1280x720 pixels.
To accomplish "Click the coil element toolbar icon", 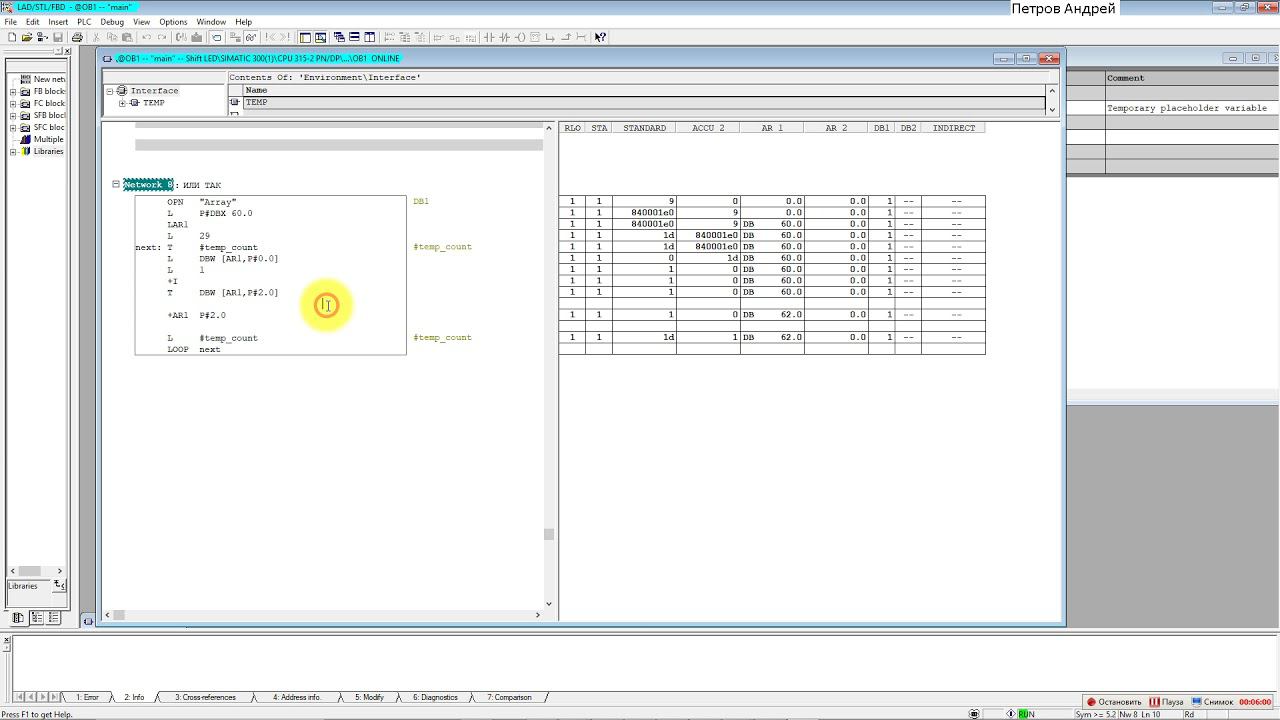I will (520, 37).
